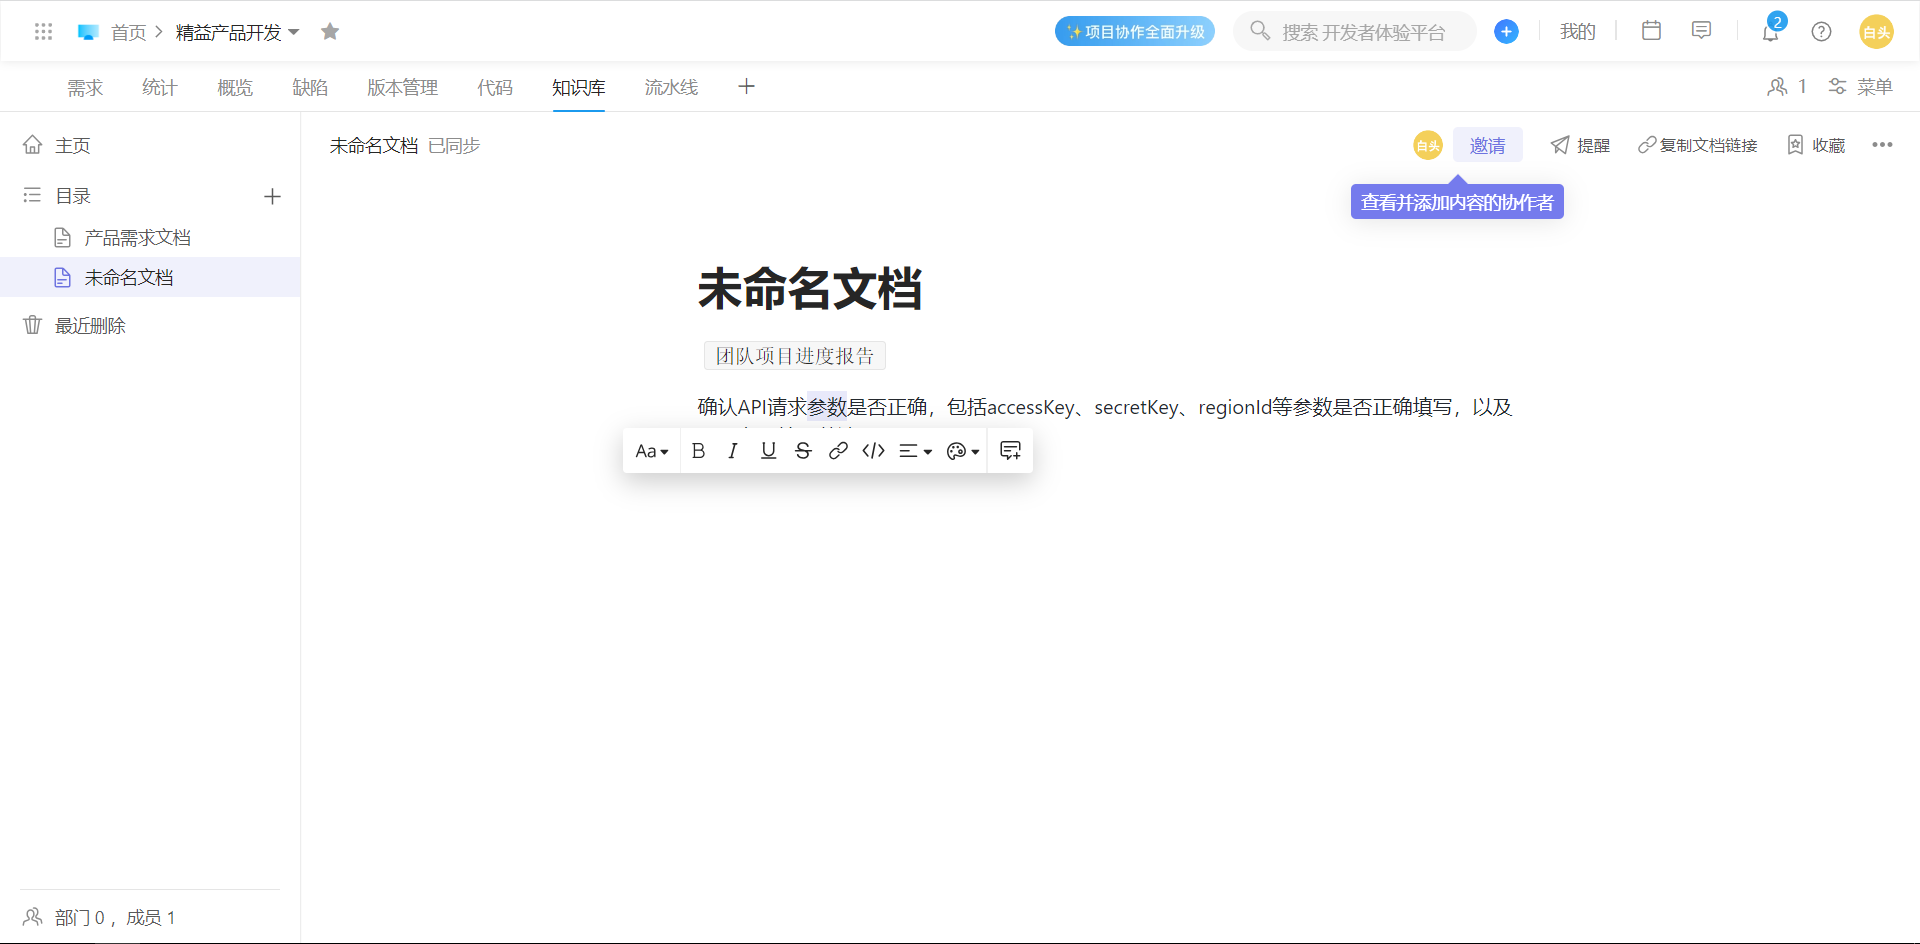Click the 邀请 button
Viewport: 1920px width, 944px height.
click(x=1488, y=145)
